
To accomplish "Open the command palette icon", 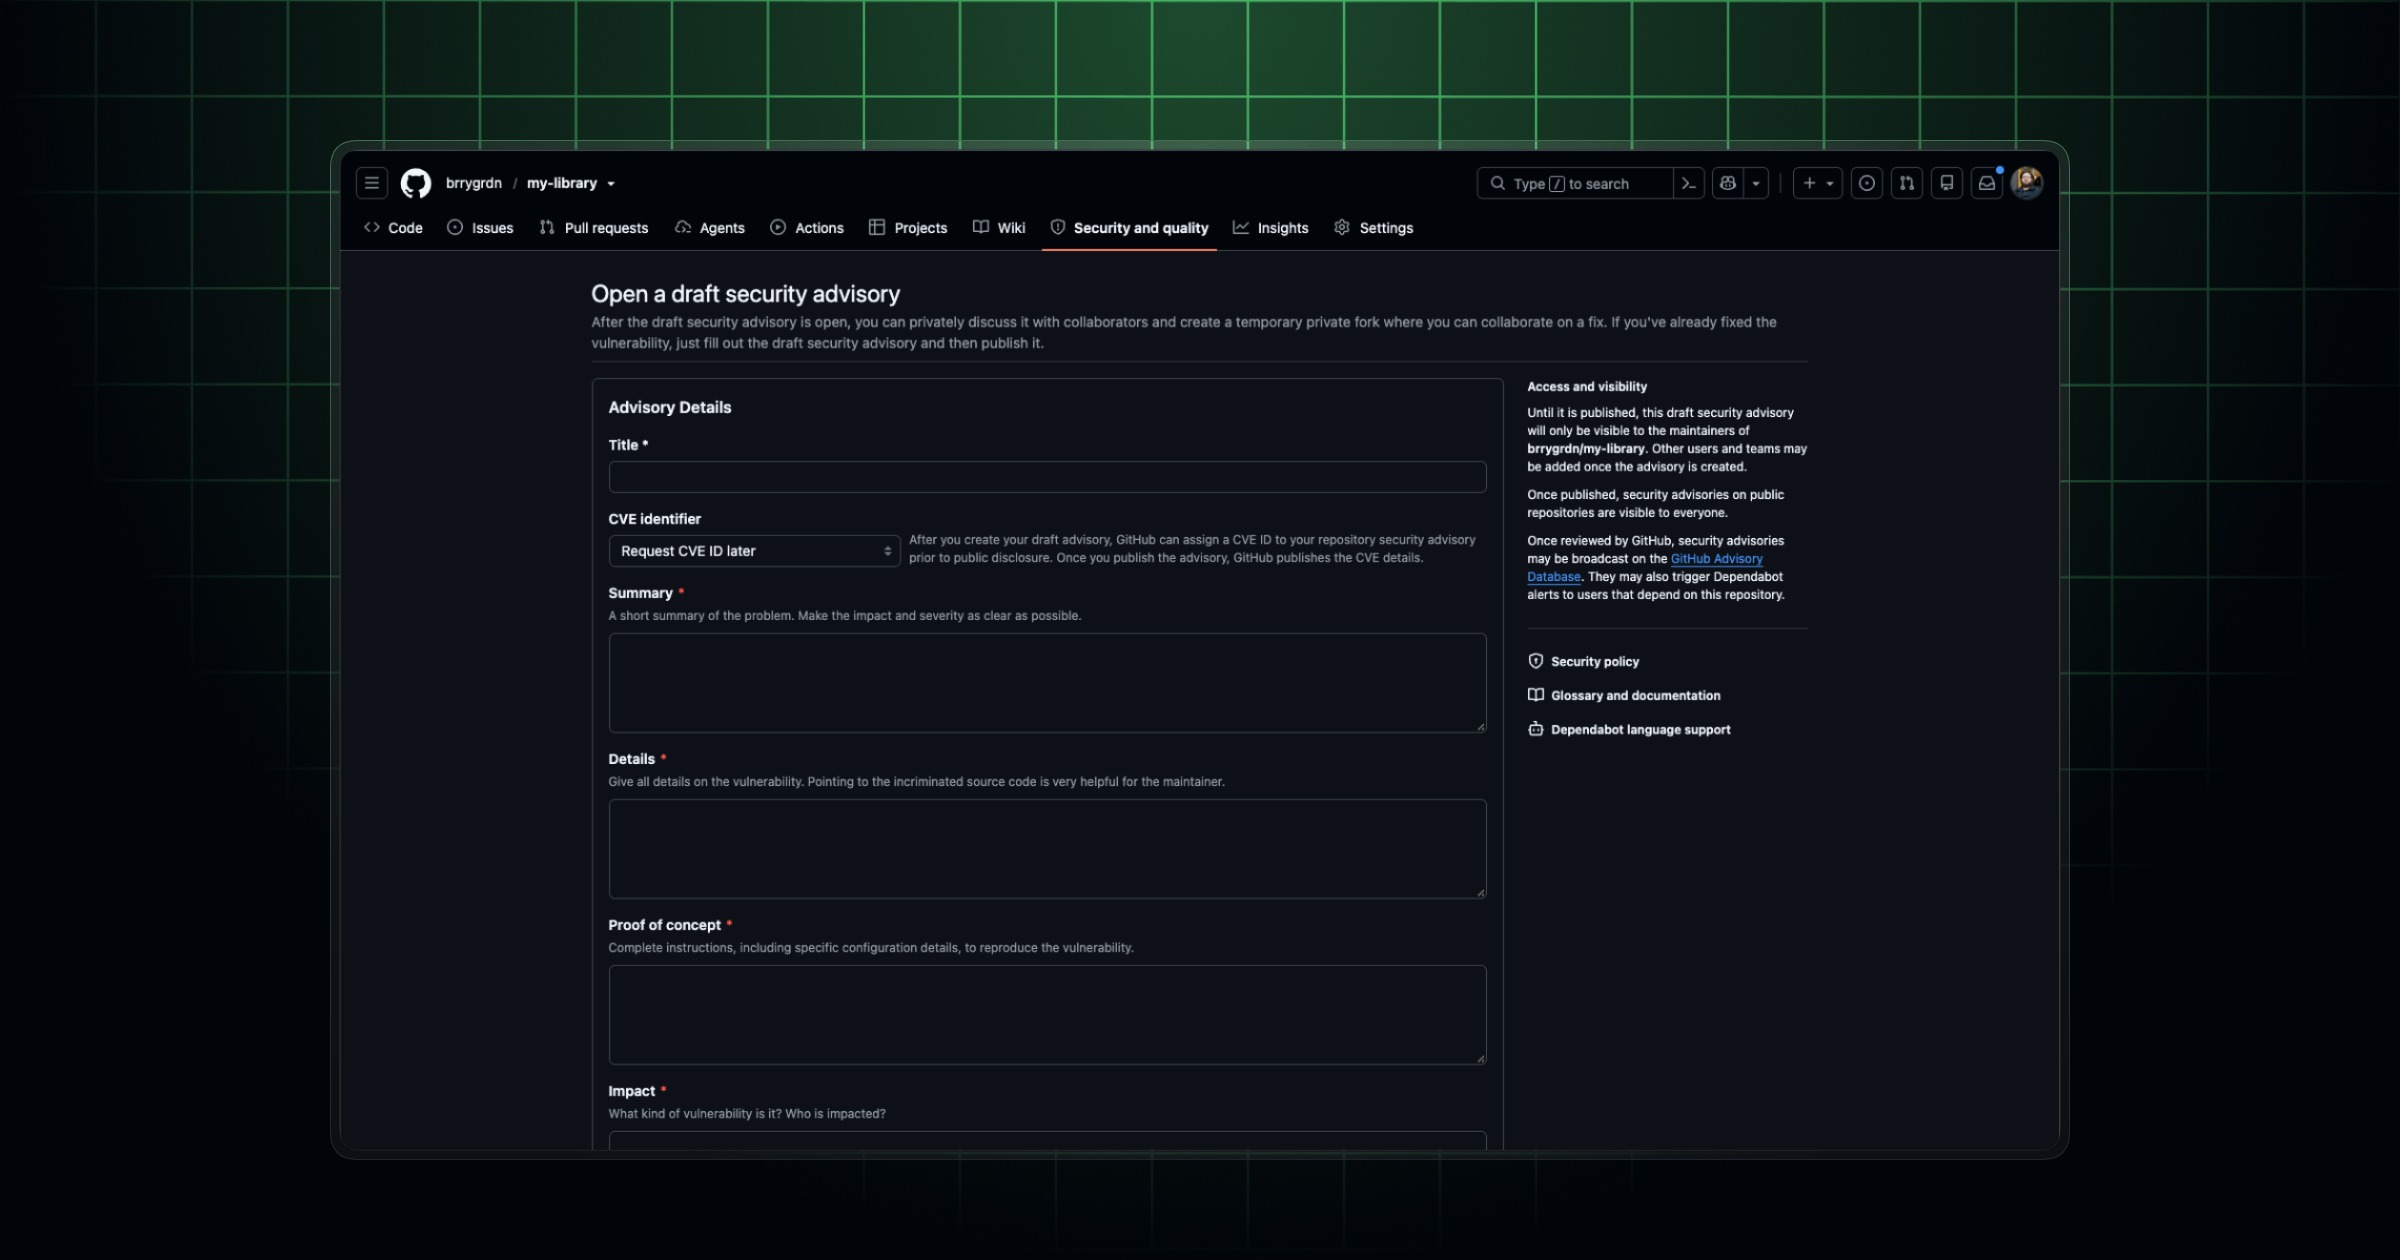I will pyautogui.click(x=1688, y=183).
